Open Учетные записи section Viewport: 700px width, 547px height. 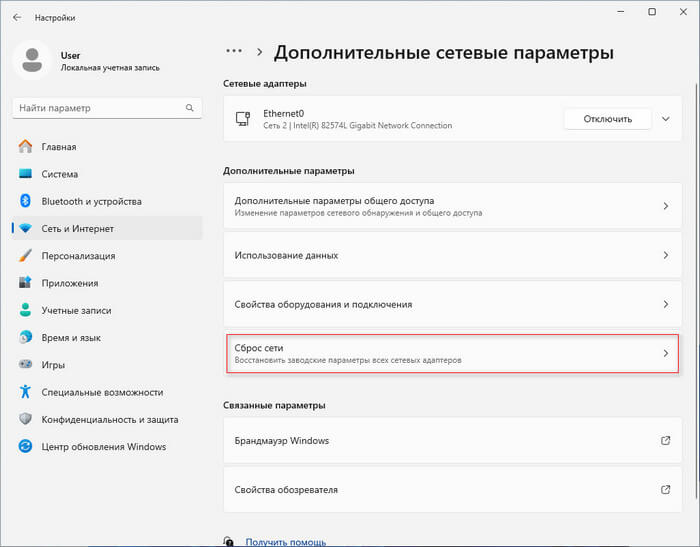coord(107,310)
